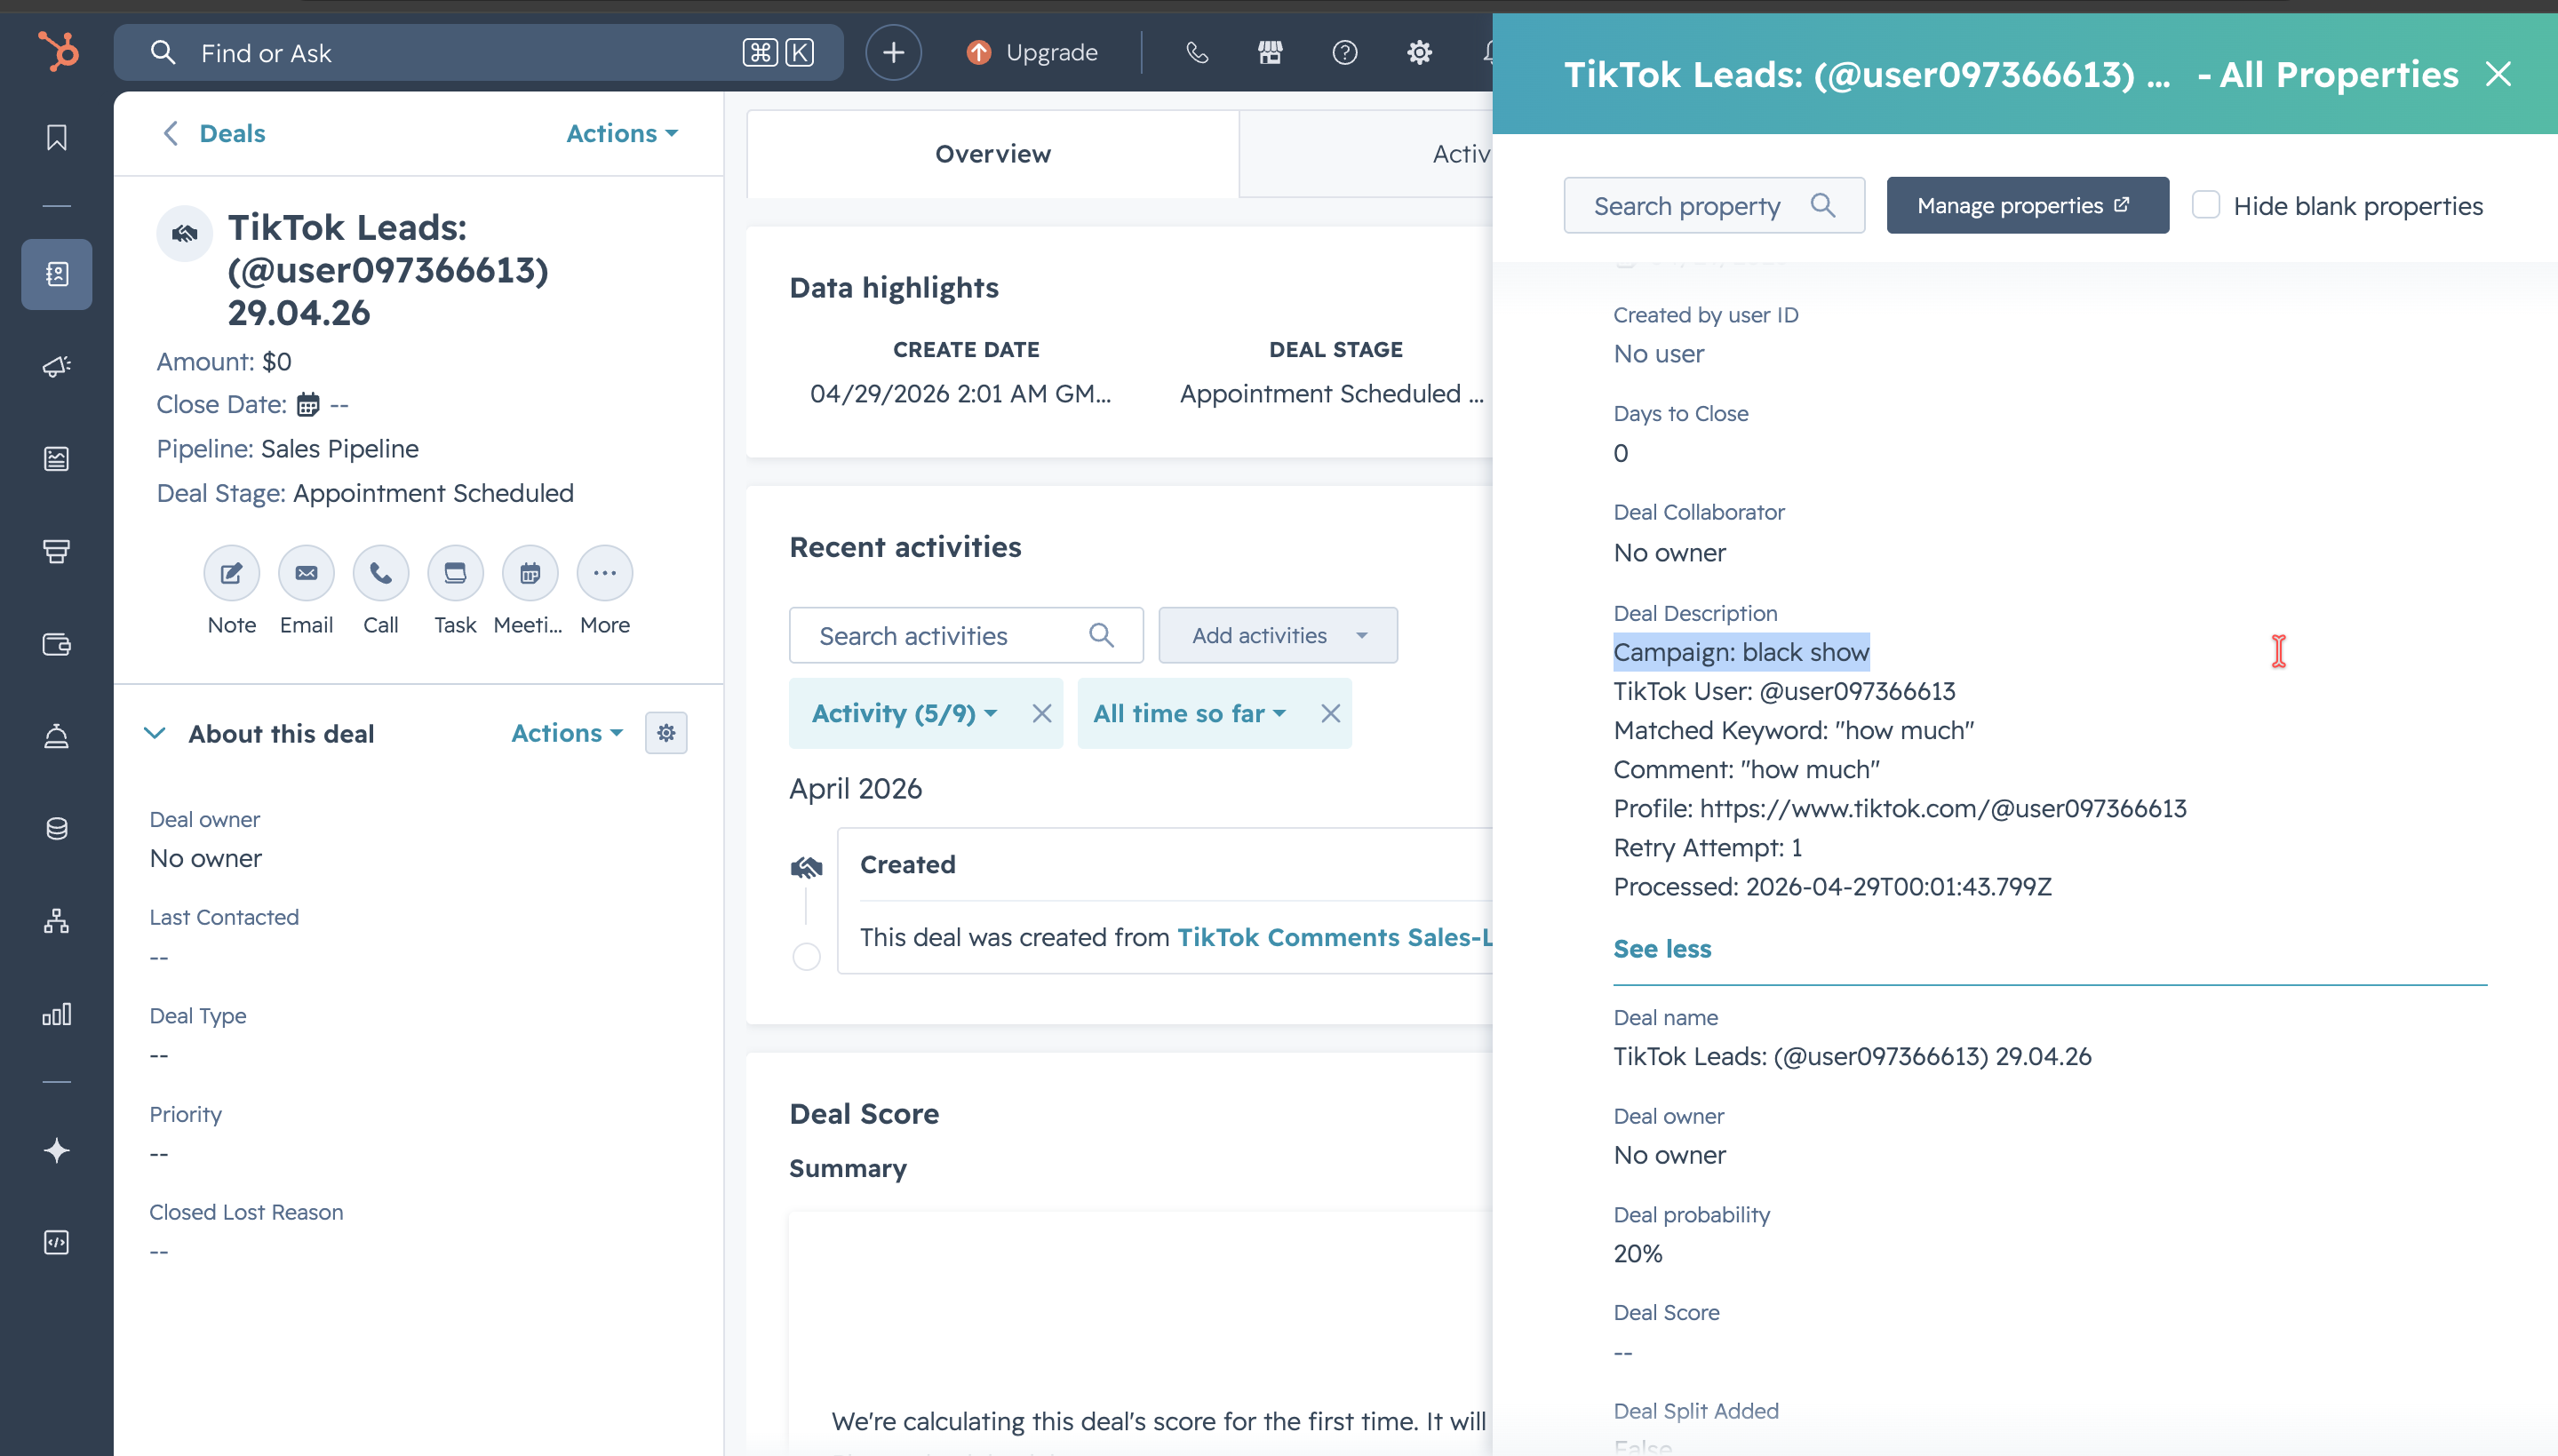
Task: Open the Actions dropdown next to Deals
Action: click(x=622, y=133)
